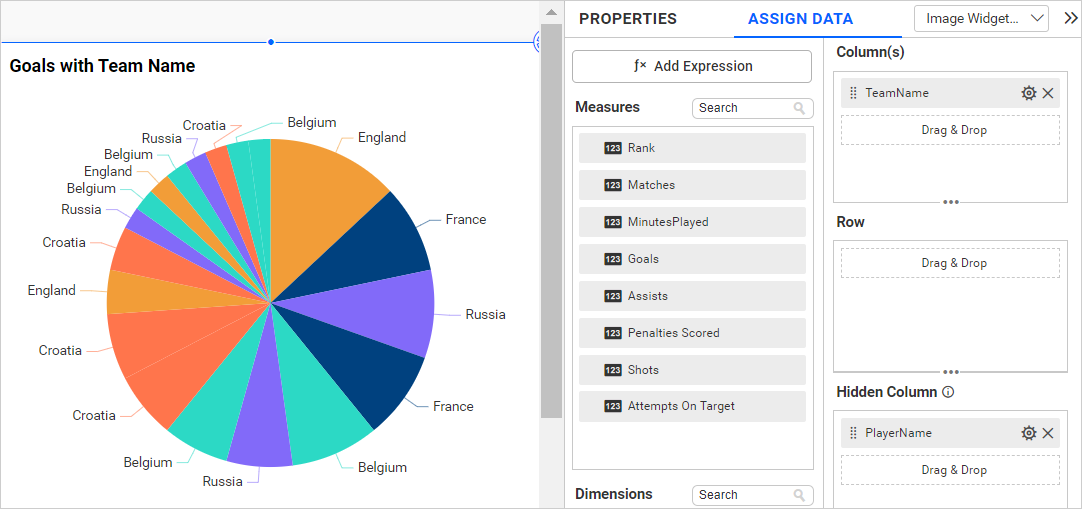Collapse panel using double chevron icon
The width and height of the screenshot is (1082, 509).
(x=1071, y=18)
